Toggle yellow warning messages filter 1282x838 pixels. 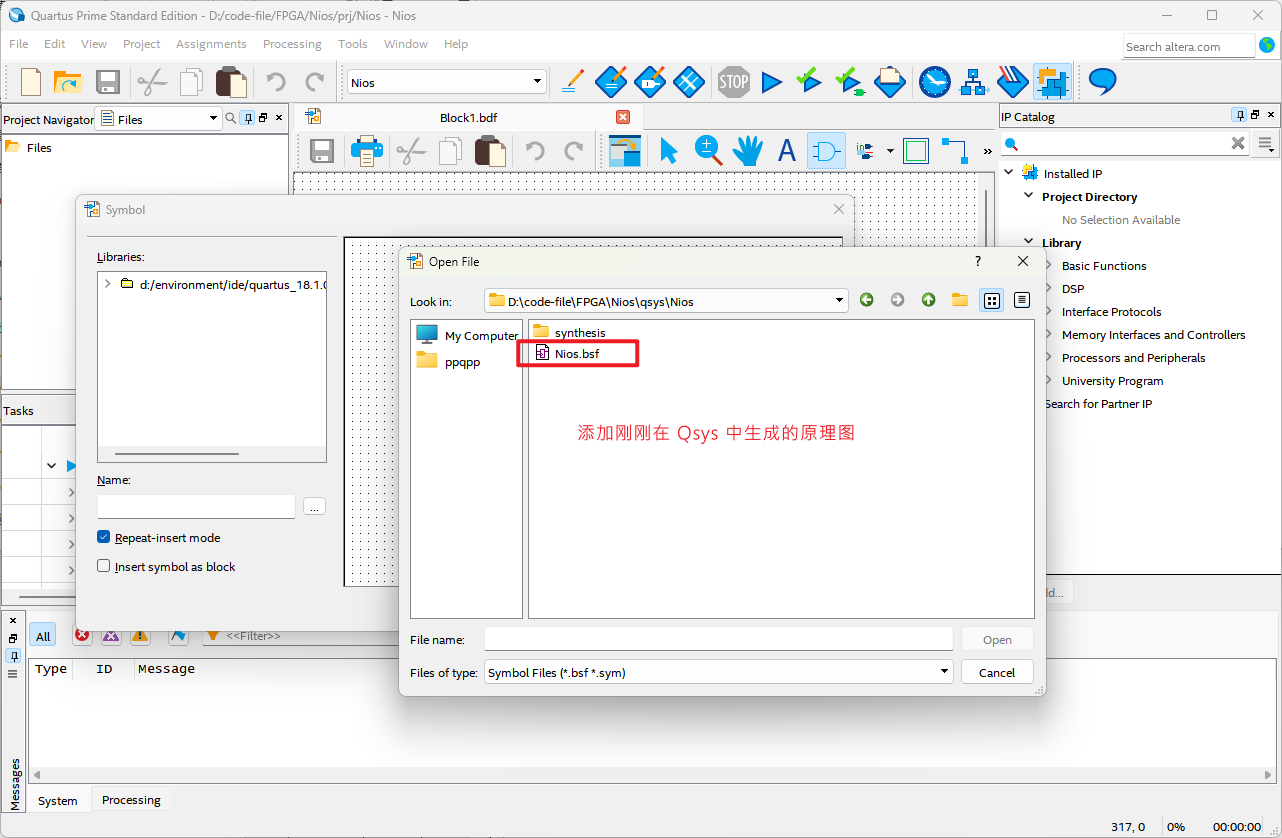[140, 635]
